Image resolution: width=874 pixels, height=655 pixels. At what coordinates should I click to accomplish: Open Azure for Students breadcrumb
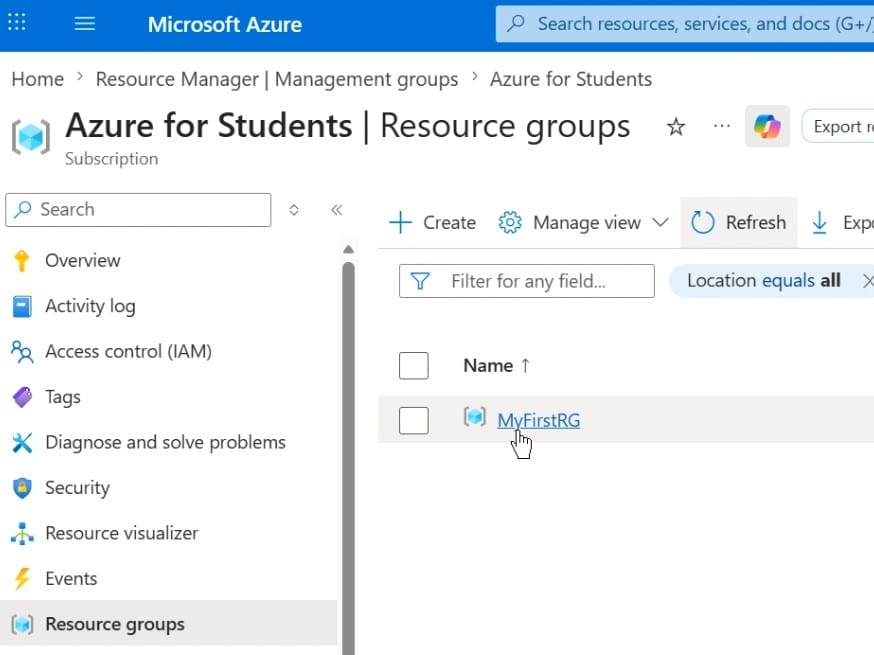coord(571,79)
